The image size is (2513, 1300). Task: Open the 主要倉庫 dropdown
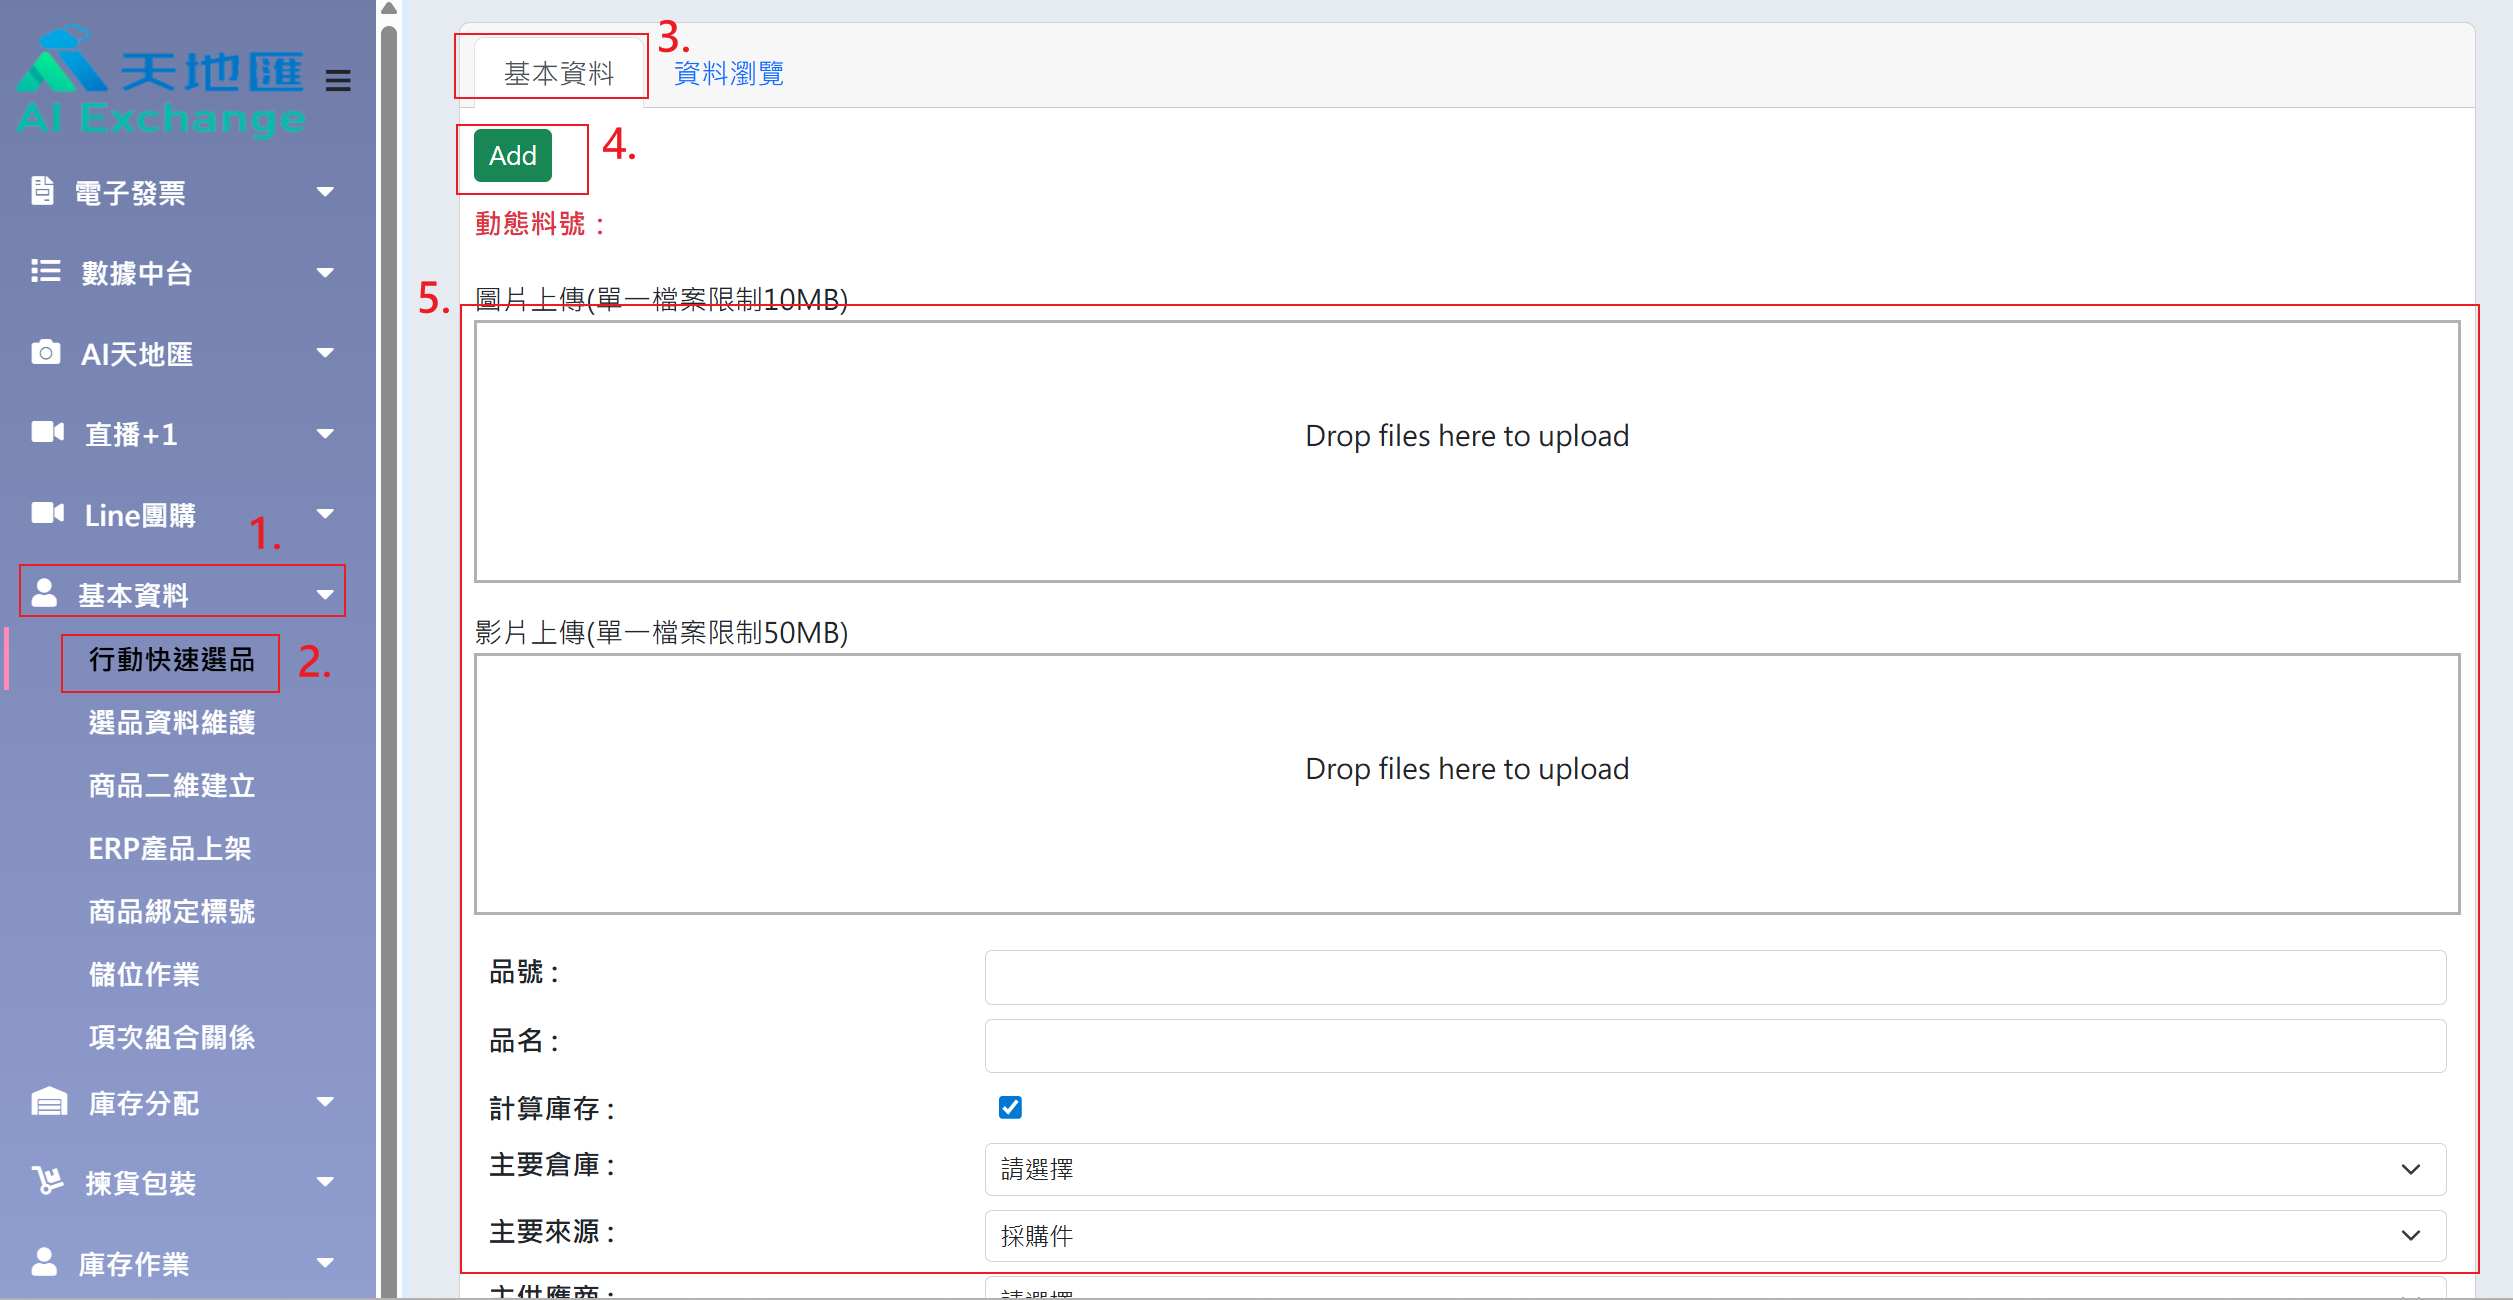[1714, 1169]
